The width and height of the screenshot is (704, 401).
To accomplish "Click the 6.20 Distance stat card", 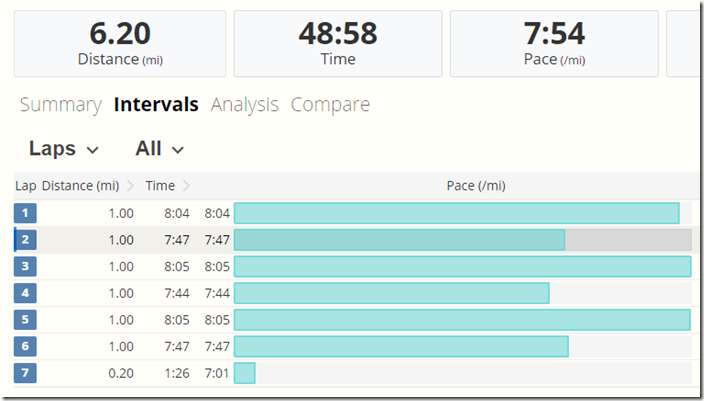I will (x=120, y=43).
